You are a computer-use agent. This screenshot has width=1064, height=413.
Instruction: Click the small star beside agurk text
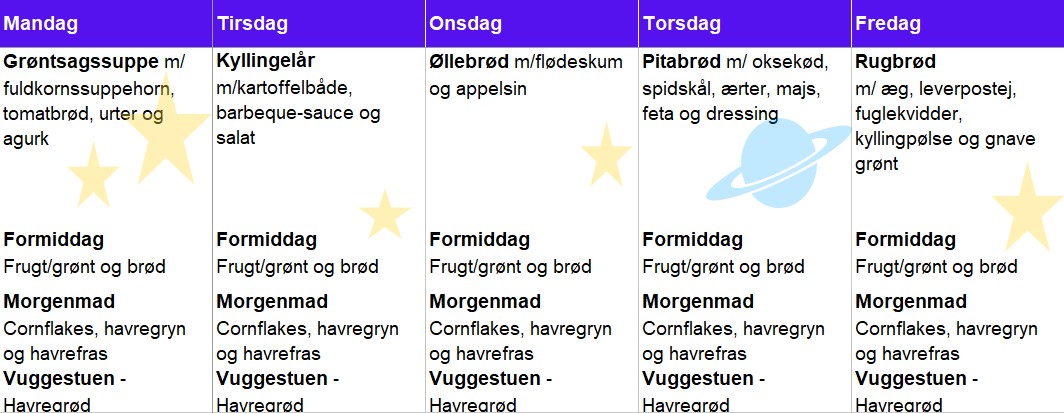tap(93, 175)
